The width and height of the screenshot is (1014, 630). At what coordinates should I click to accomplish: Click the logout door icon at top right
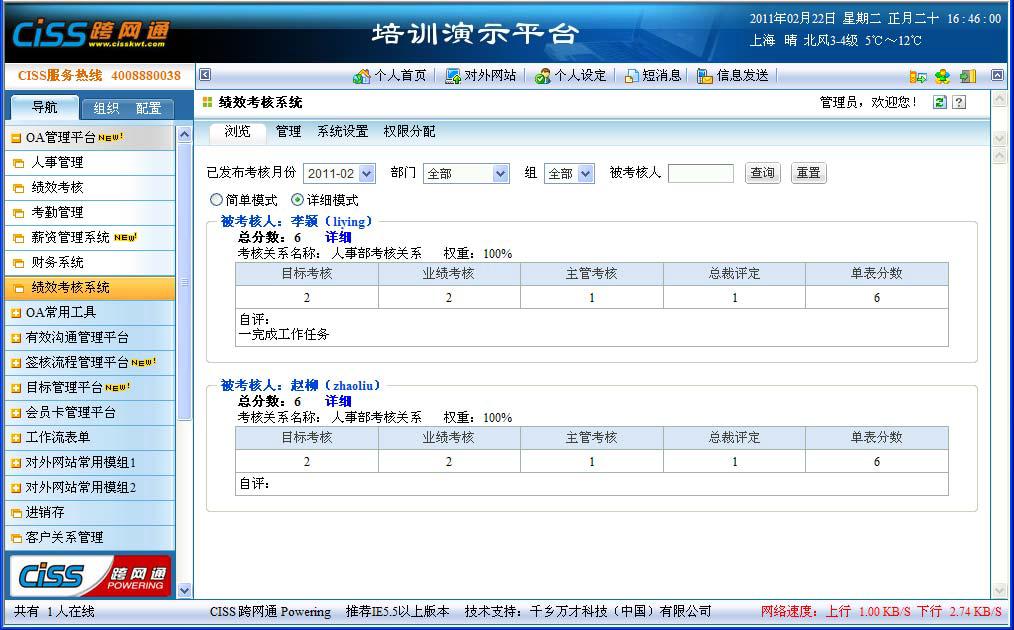(x=967, y=75)
